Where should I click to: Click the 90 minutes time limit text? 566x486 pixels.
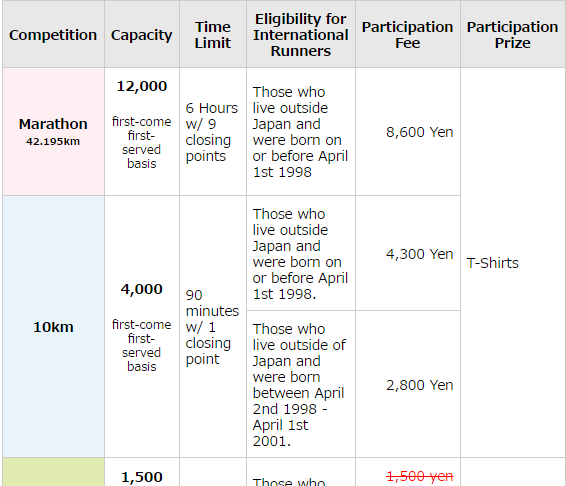212,327
